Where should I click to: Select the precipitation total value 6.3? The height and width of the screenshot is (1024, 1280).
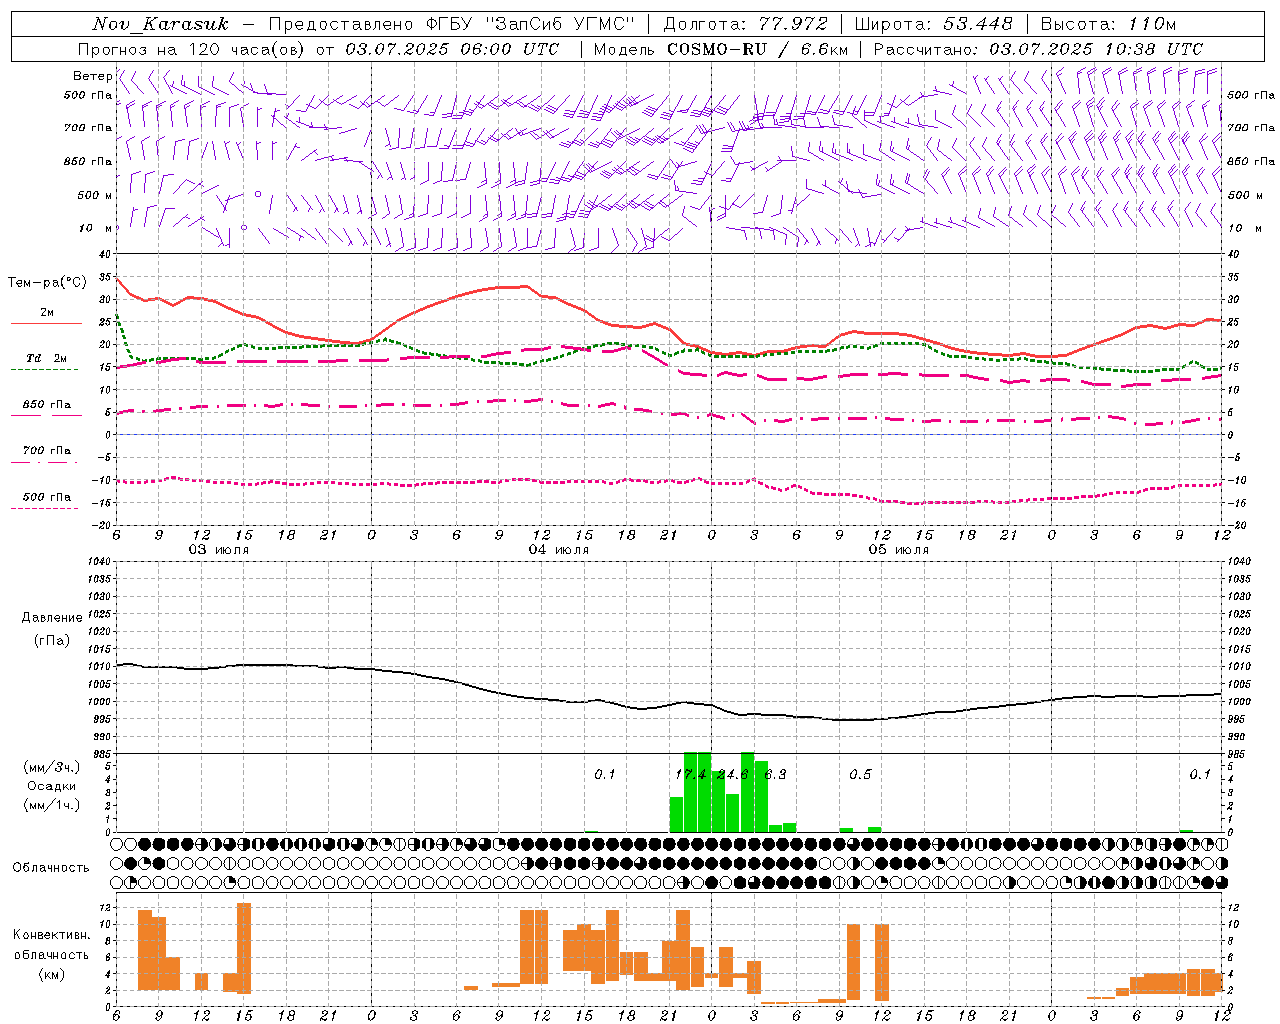coord(775,775)
